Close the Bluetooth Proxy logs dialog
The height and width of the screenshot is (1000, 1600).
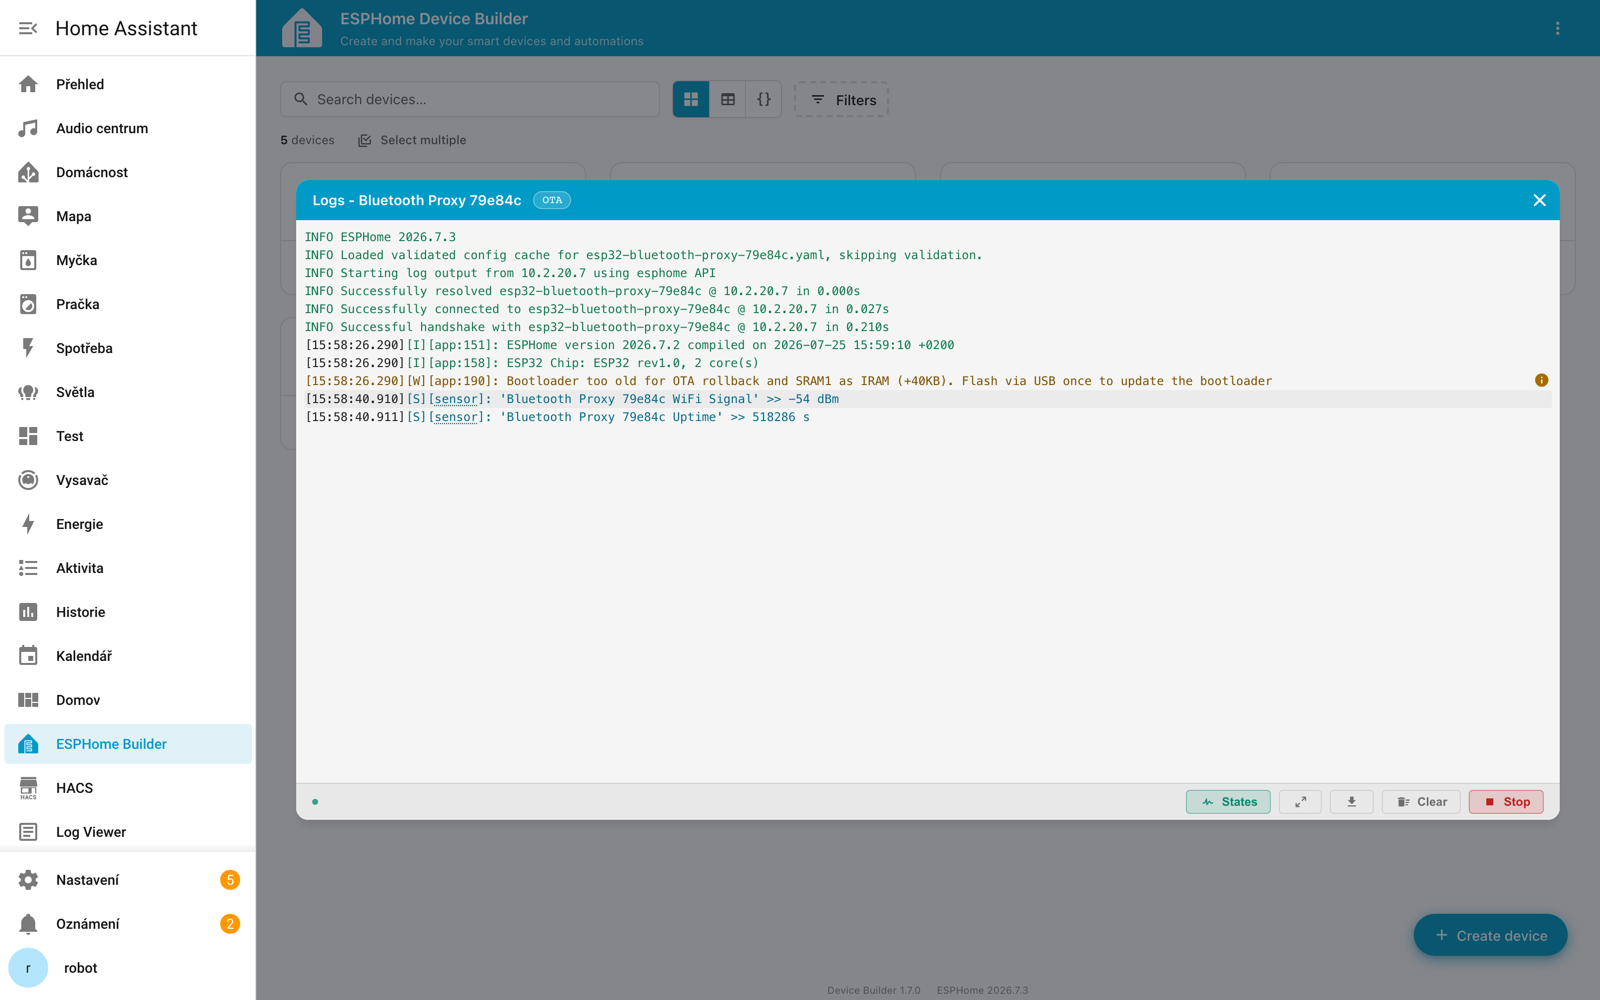pos(1539,200)
